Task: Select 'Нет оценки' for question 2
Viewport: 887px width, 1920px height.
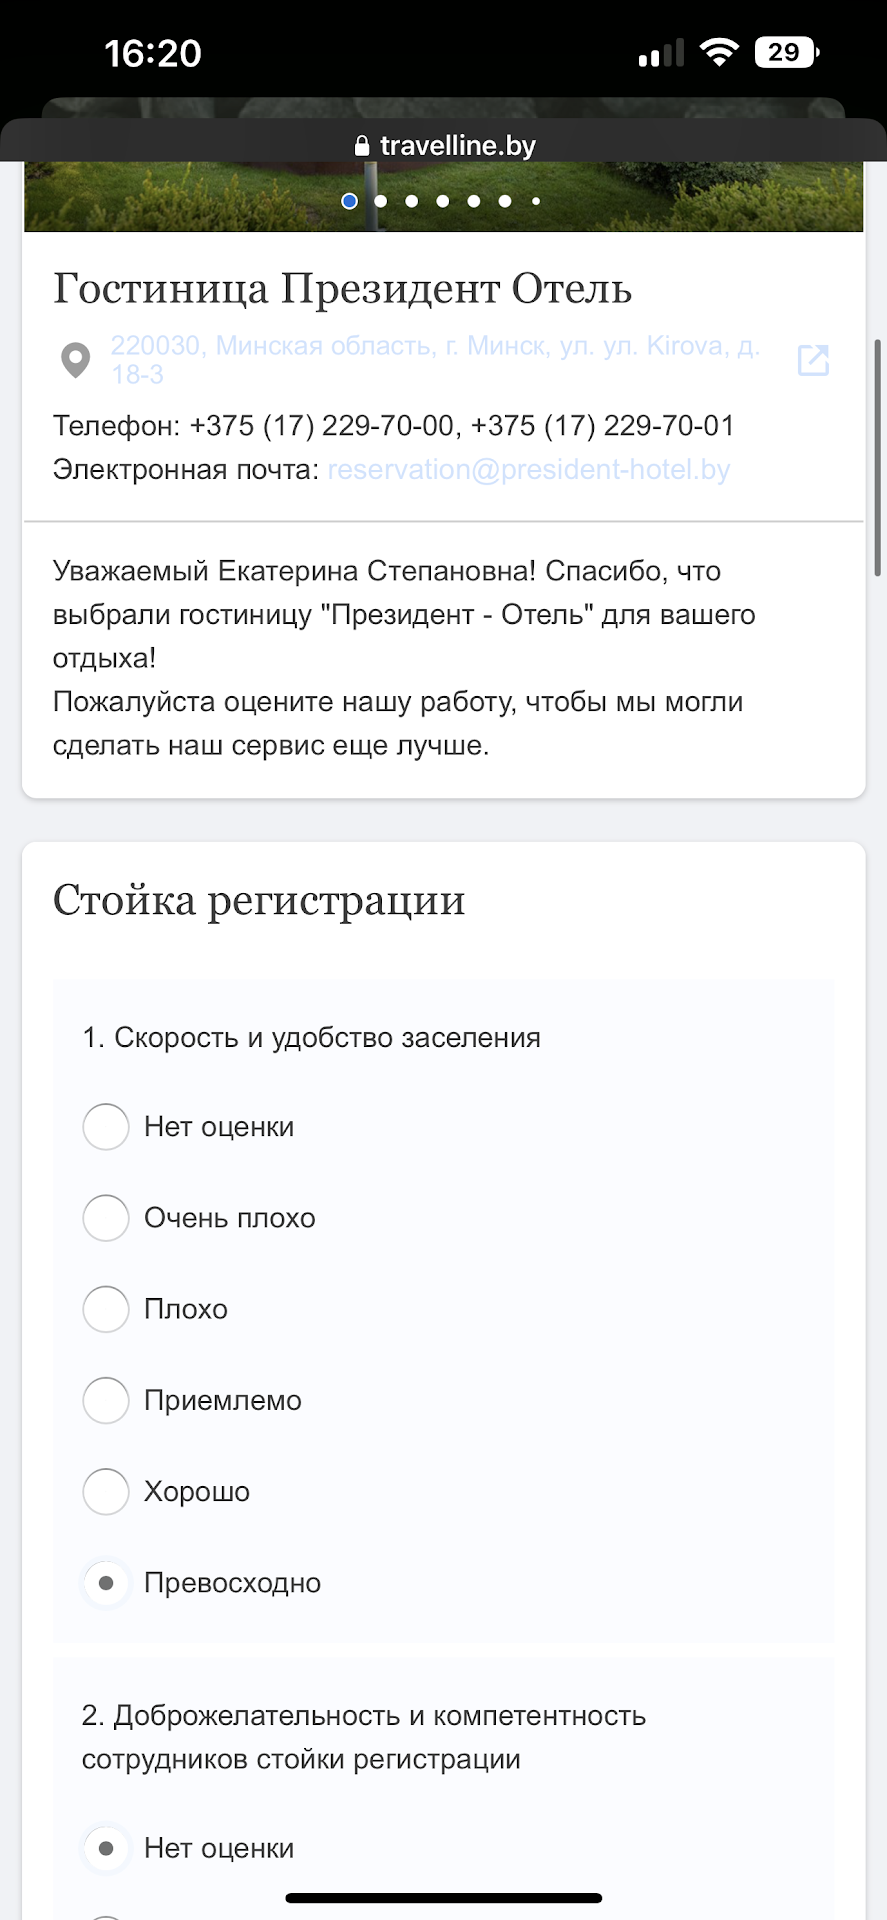Action: pyautogui.click(x=106, y=1848)
